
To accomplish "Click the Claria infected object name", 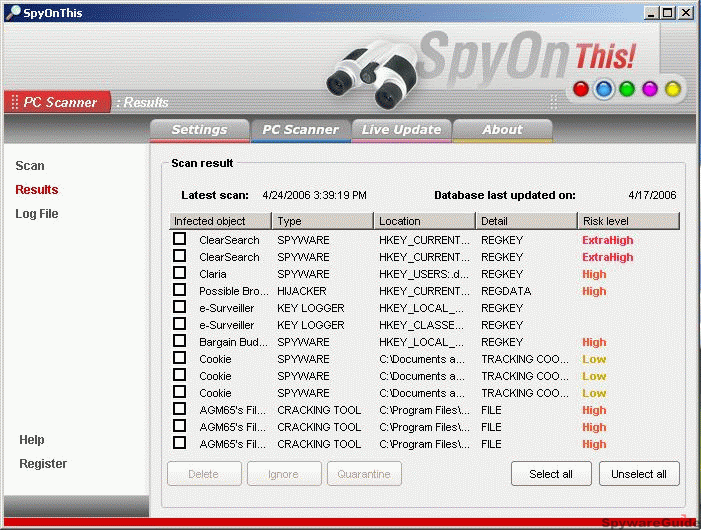I will [x=213, y=274].
